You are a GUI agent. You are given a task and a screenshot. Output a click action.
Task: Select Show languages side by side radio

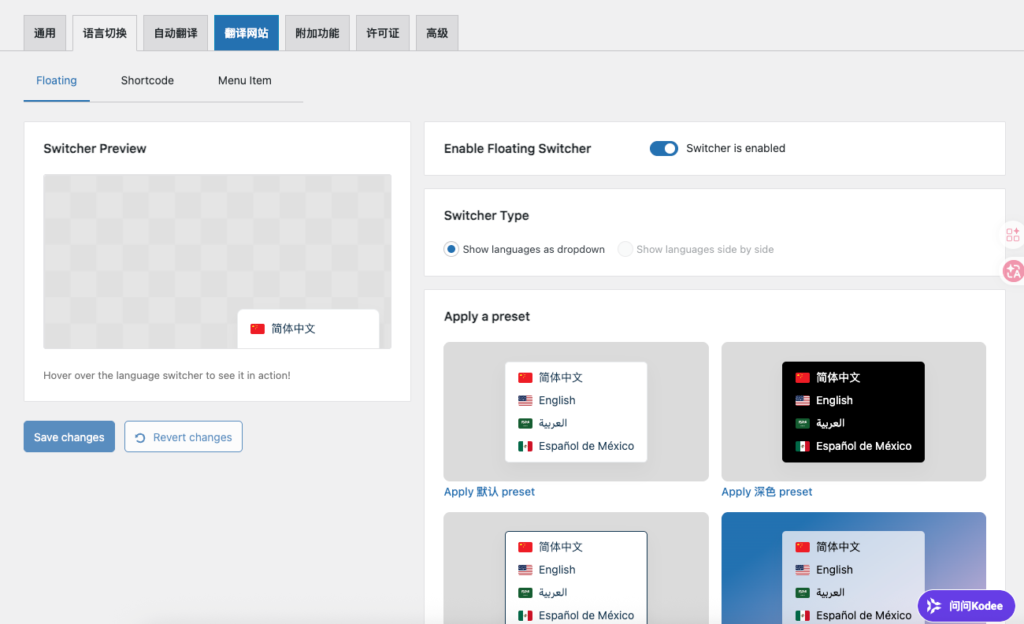(x=625, y=249)
